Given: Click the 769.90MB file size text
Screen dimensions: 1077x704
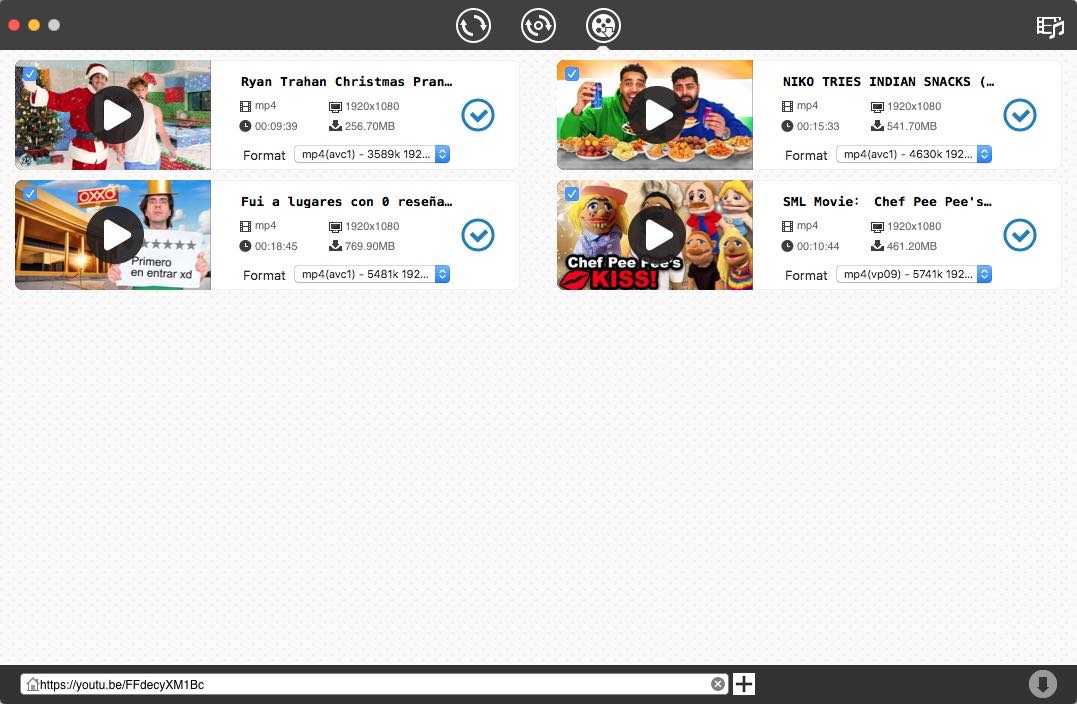Looking at the screenshot, I should click(370, 247).
